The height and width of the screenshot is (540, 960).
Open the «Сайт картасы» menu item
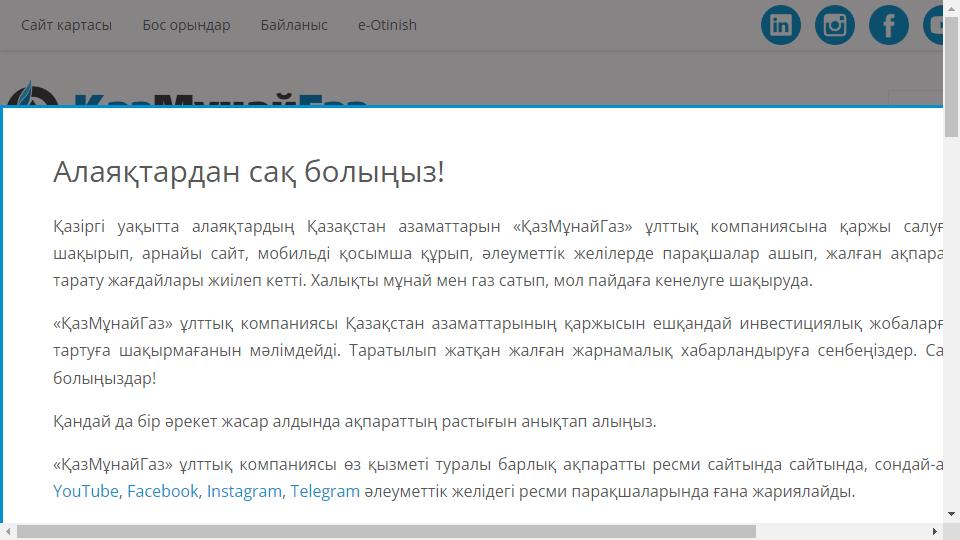[x=66, y=25]
